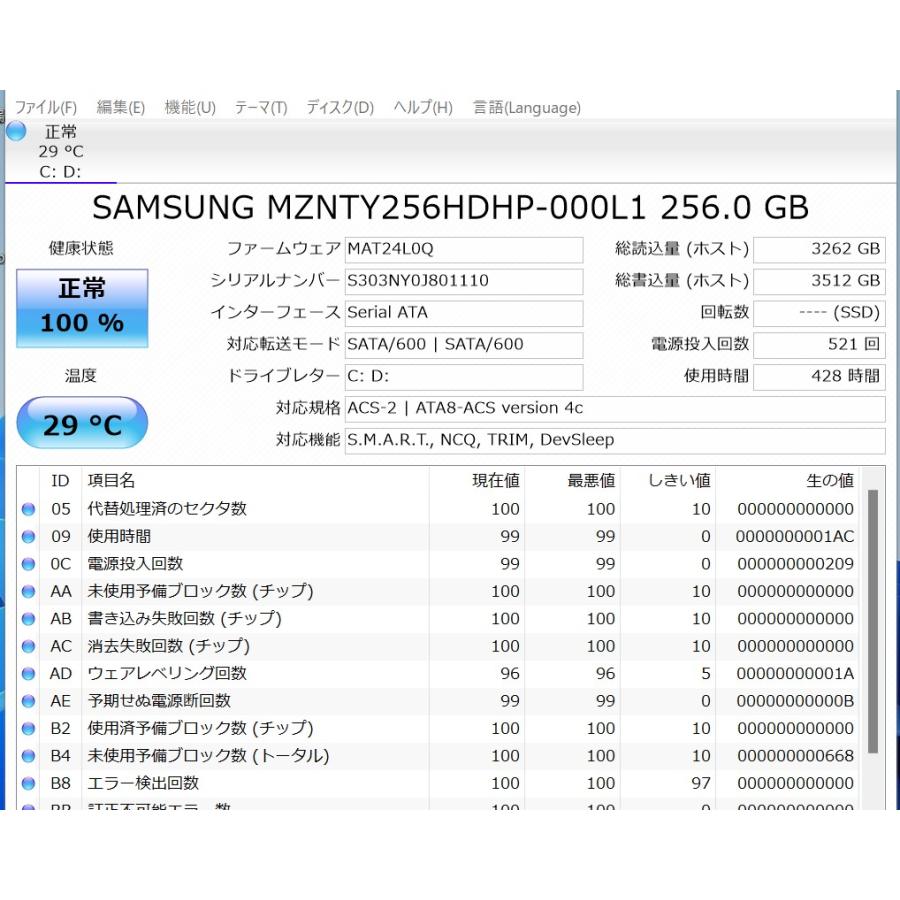Click the status dot for attribute B2
Screen dimensions: 900x900
[x=28, y=728]
